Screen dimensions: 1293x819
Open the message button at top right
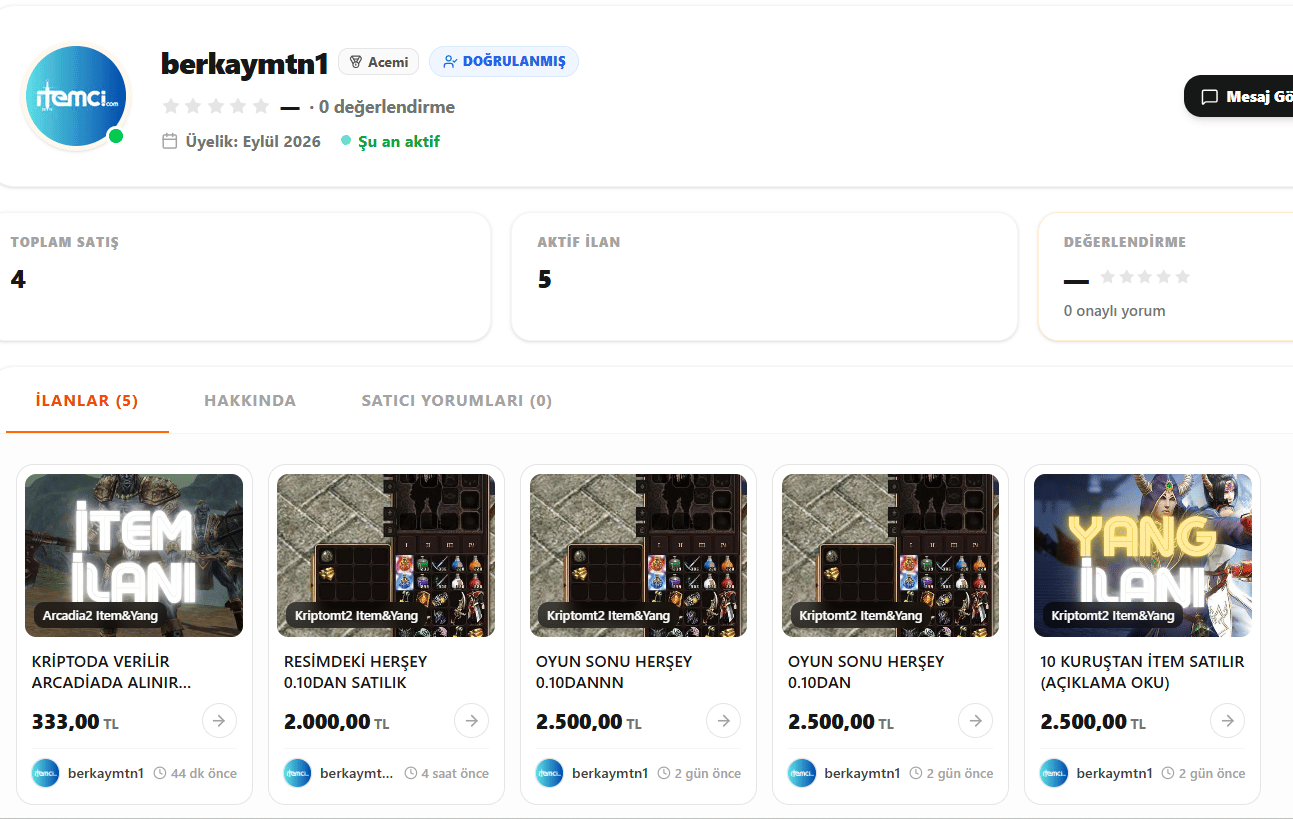[1240, 97]
